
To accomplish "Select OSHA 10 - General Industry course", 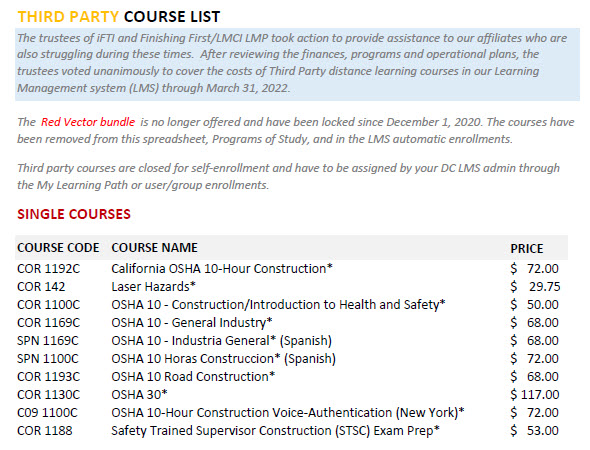I will [x=192, y=322].
